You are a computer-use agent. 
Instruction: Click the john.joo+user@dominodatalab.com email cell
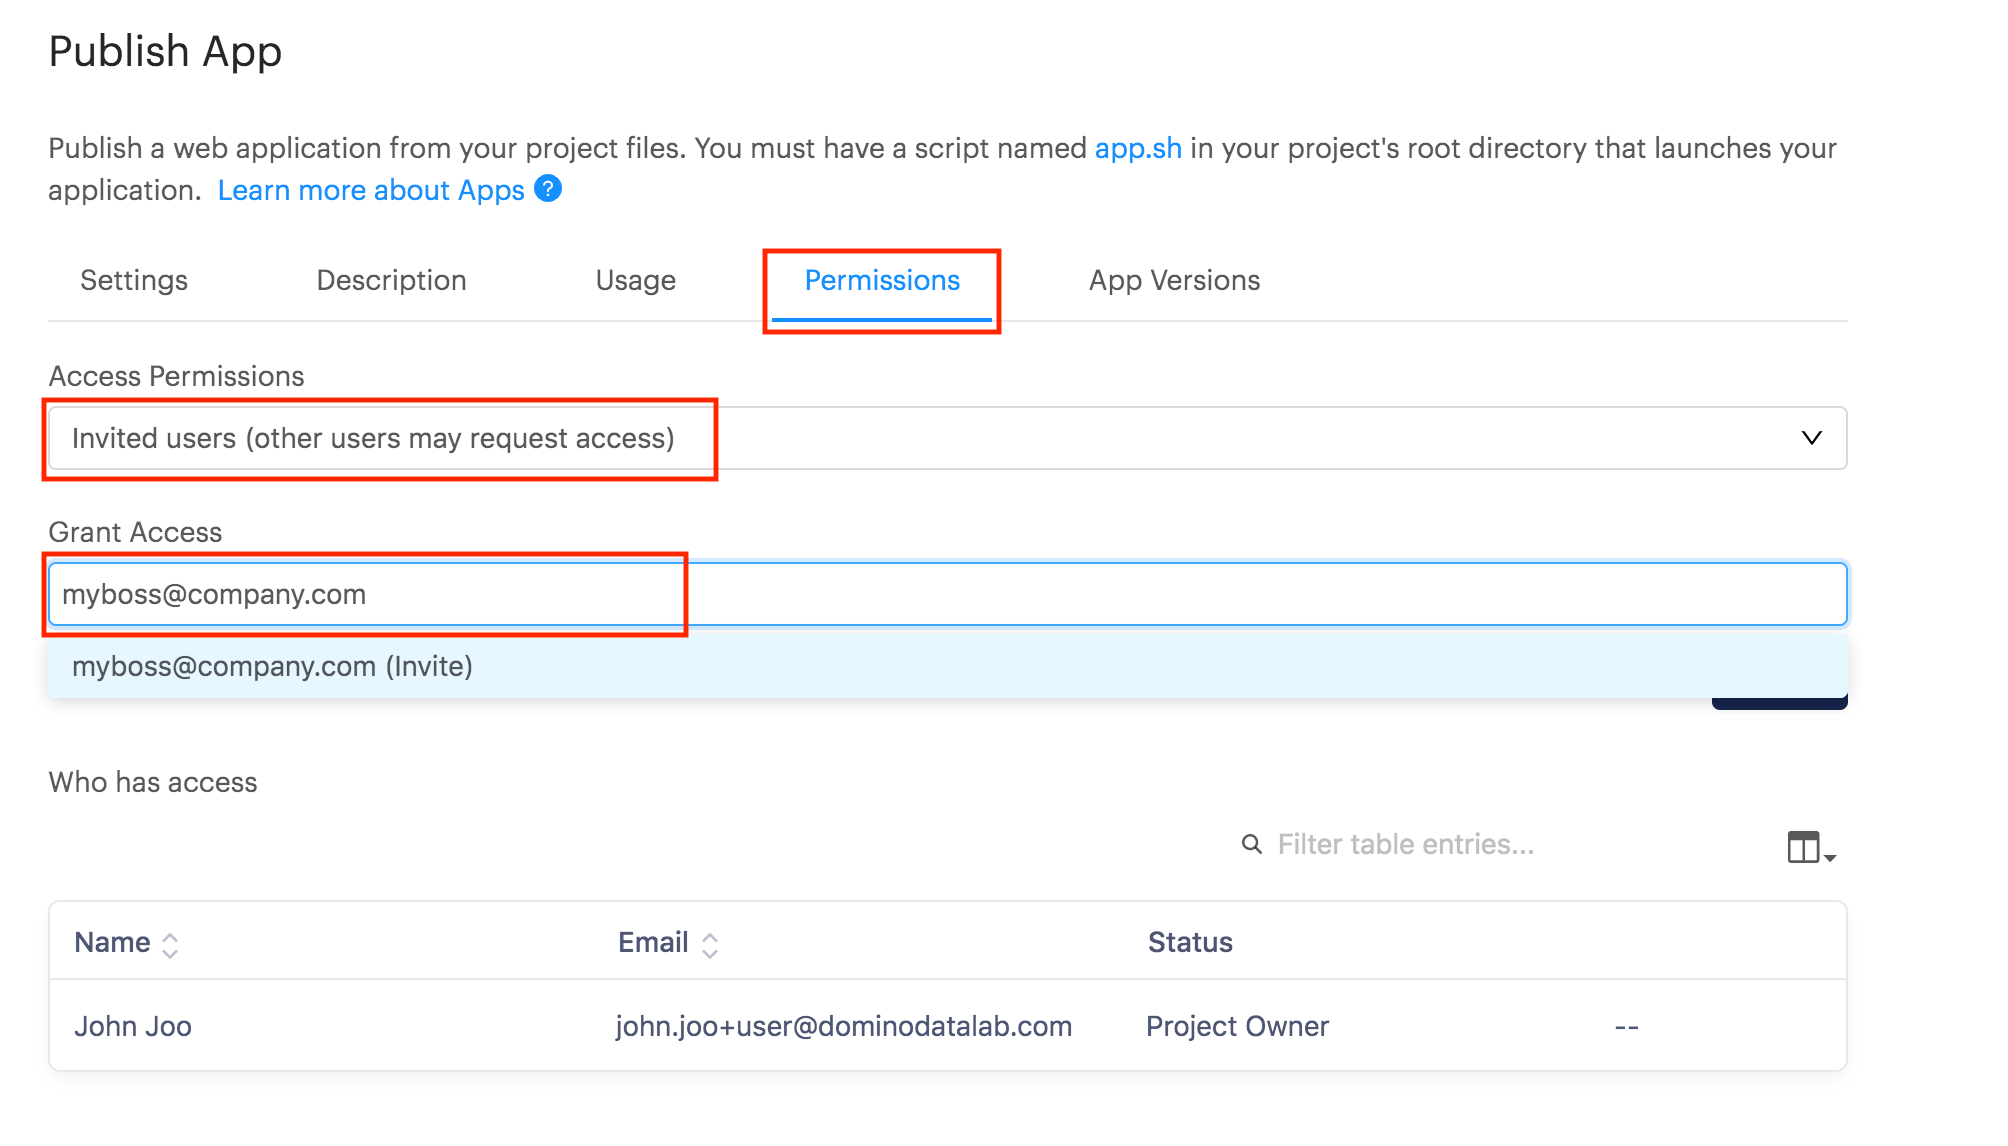point(843,1026)
